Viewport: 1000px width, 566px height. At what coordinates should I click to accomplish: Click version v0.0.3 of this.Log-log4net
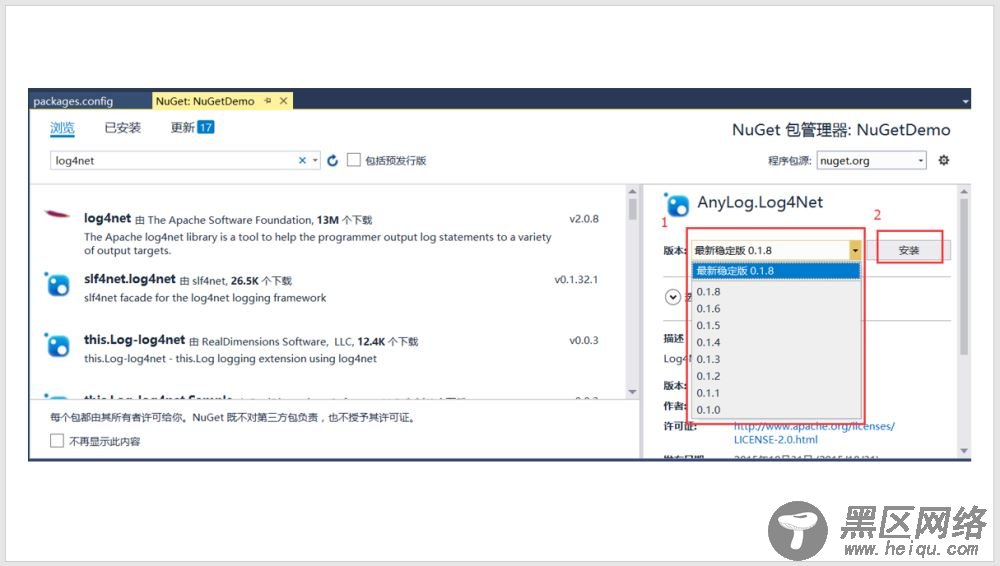pyautogui.click(x=584, y=340)
